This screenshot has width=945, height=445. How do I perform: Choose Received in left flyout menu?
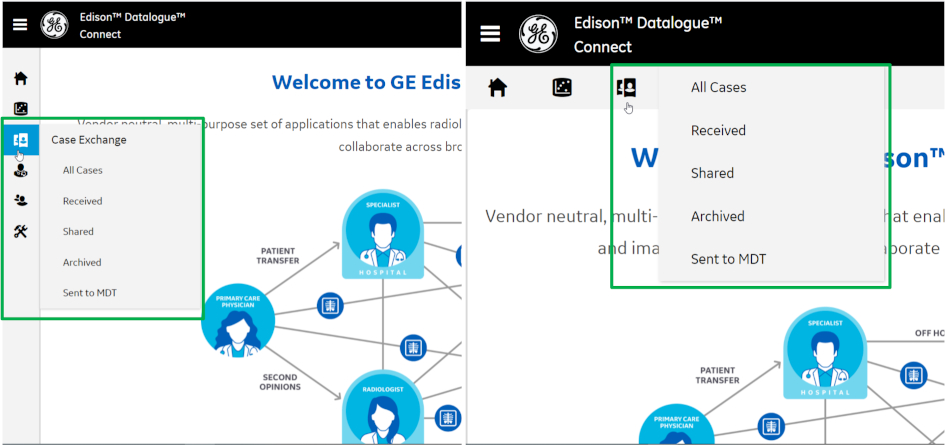83,201
